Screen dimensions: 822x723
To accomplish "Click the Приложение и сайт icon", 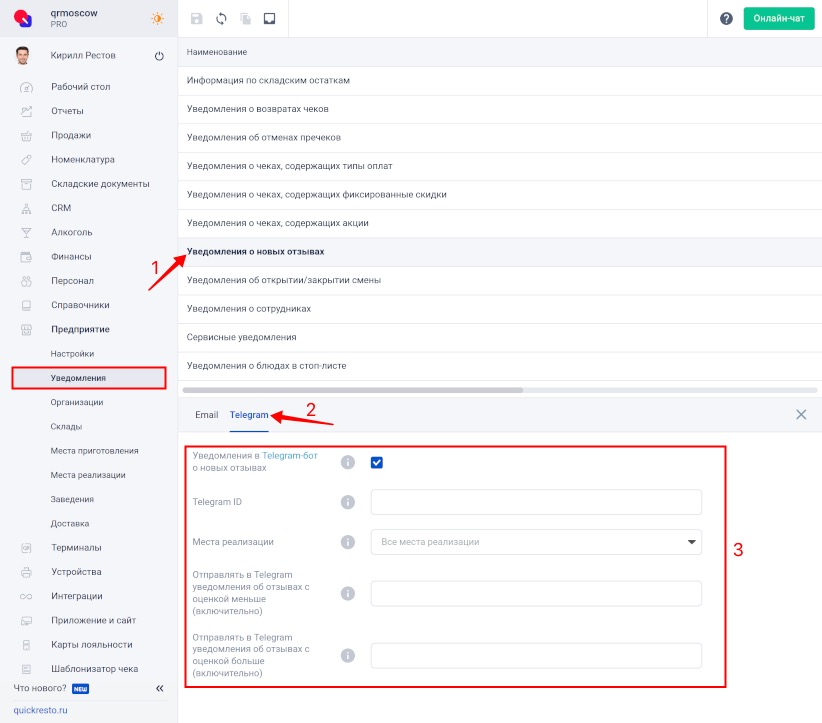I will click(x=26, y=621).
